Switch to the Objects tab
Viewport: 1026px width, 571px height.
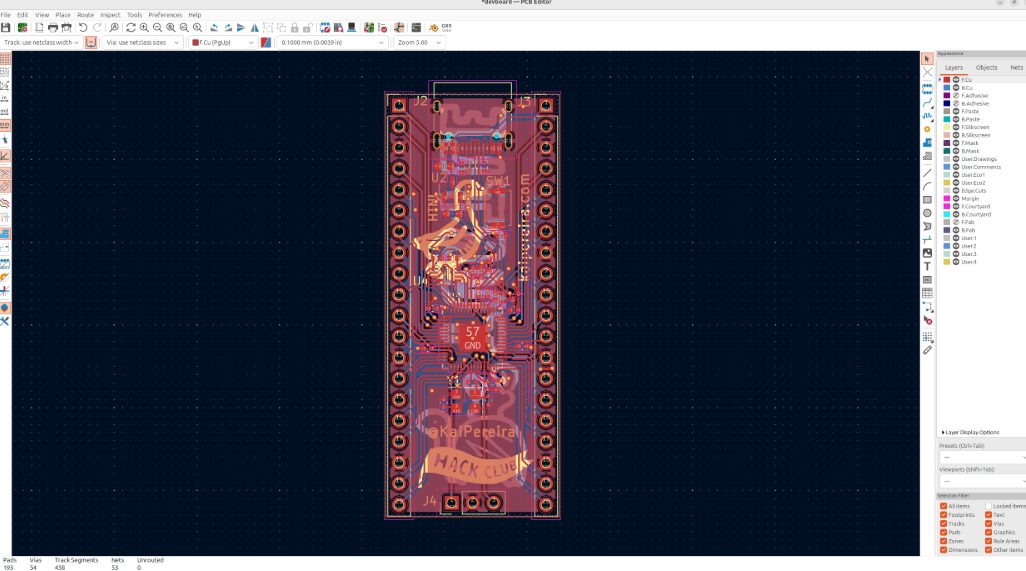[x=986, y=67]
